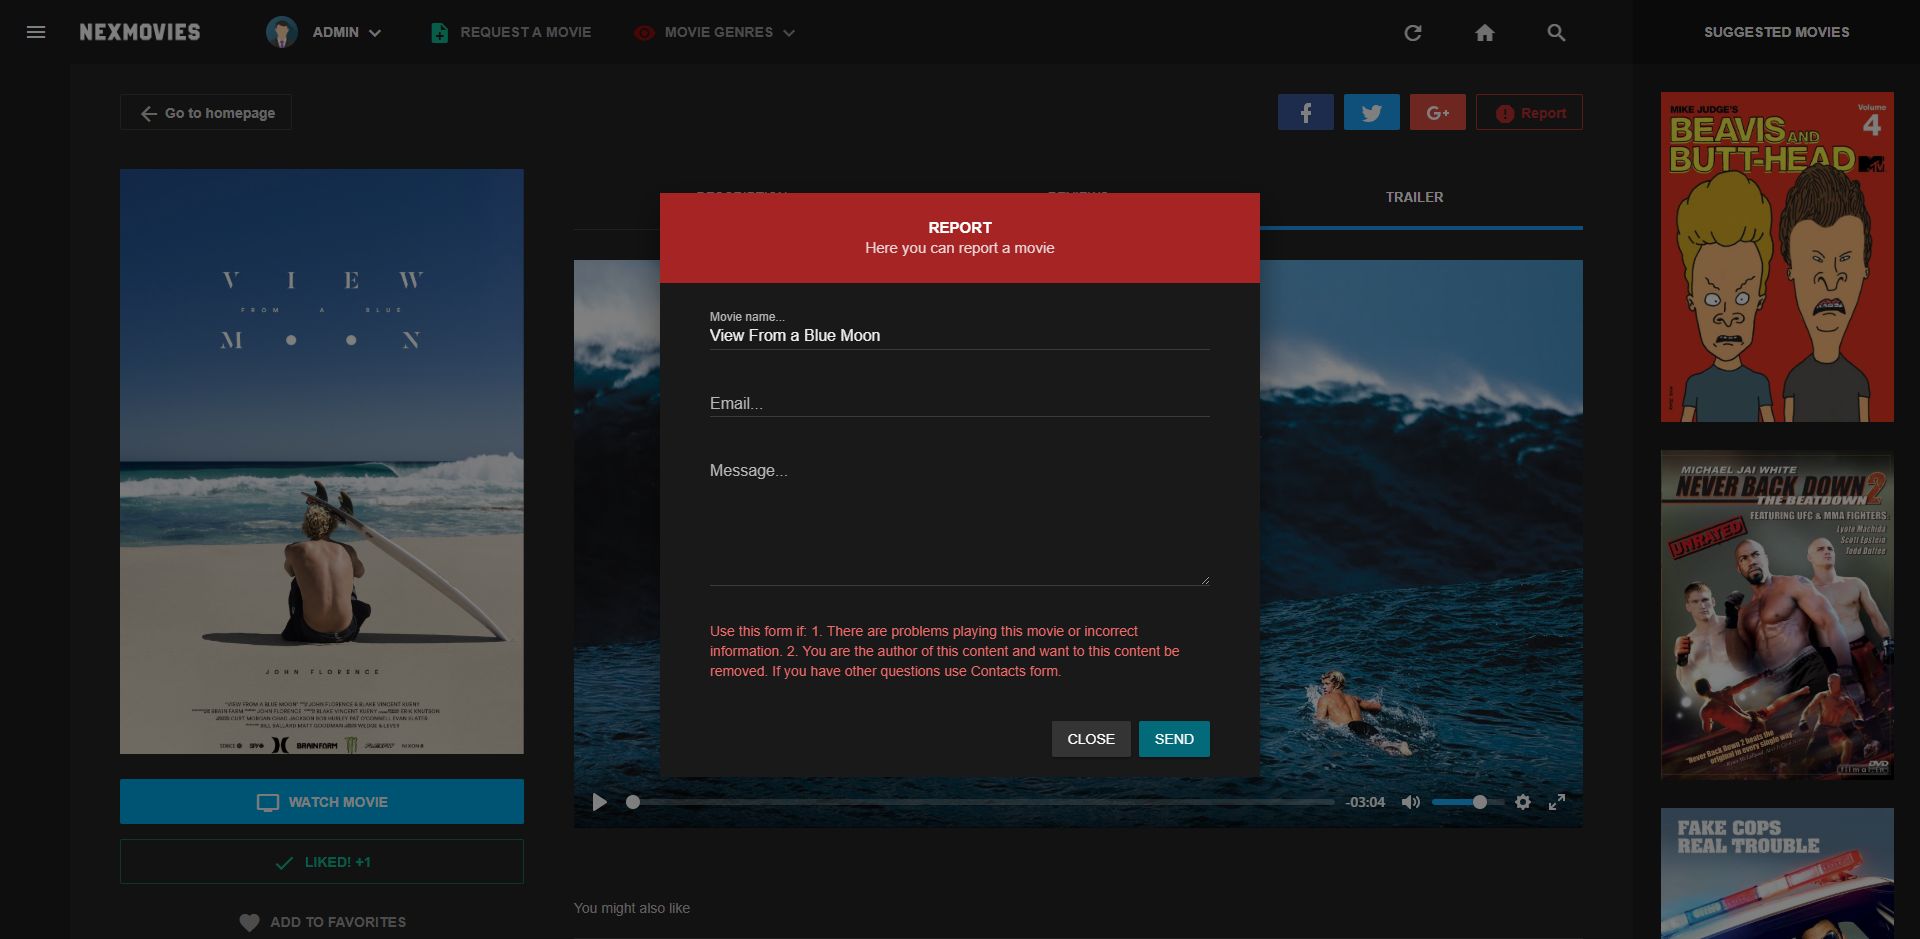Image resolution: width=1920 pixels, height=939 pixels.
Task: Focus the Email field in report form
Action: point(960,403)
